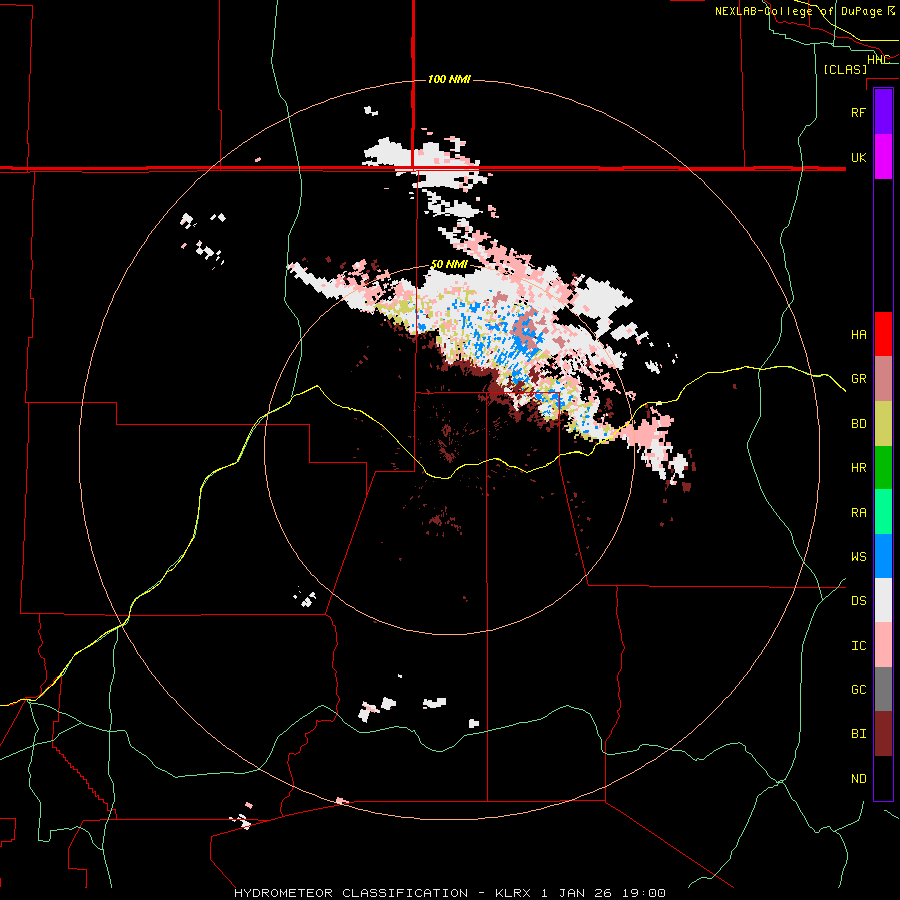Pick the GC legend label
Screen dimensions: 900x900
(858, 690)
